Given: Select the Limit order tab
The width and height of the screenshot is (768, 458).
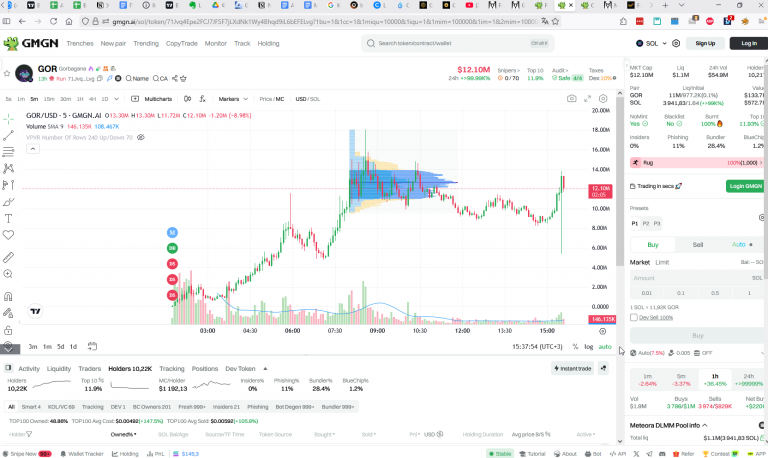Looking at the screenshot, I should click(662, 262).
